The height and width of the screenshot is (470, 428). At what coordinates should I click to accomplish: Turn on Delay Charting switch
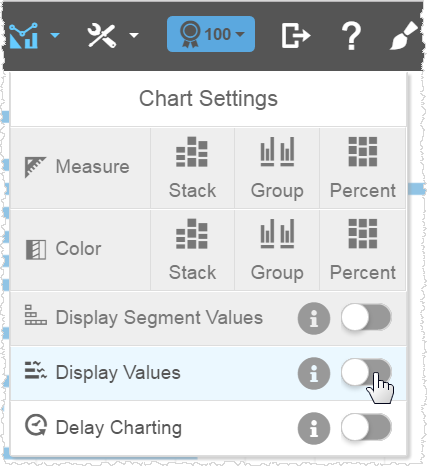(366, 427)
